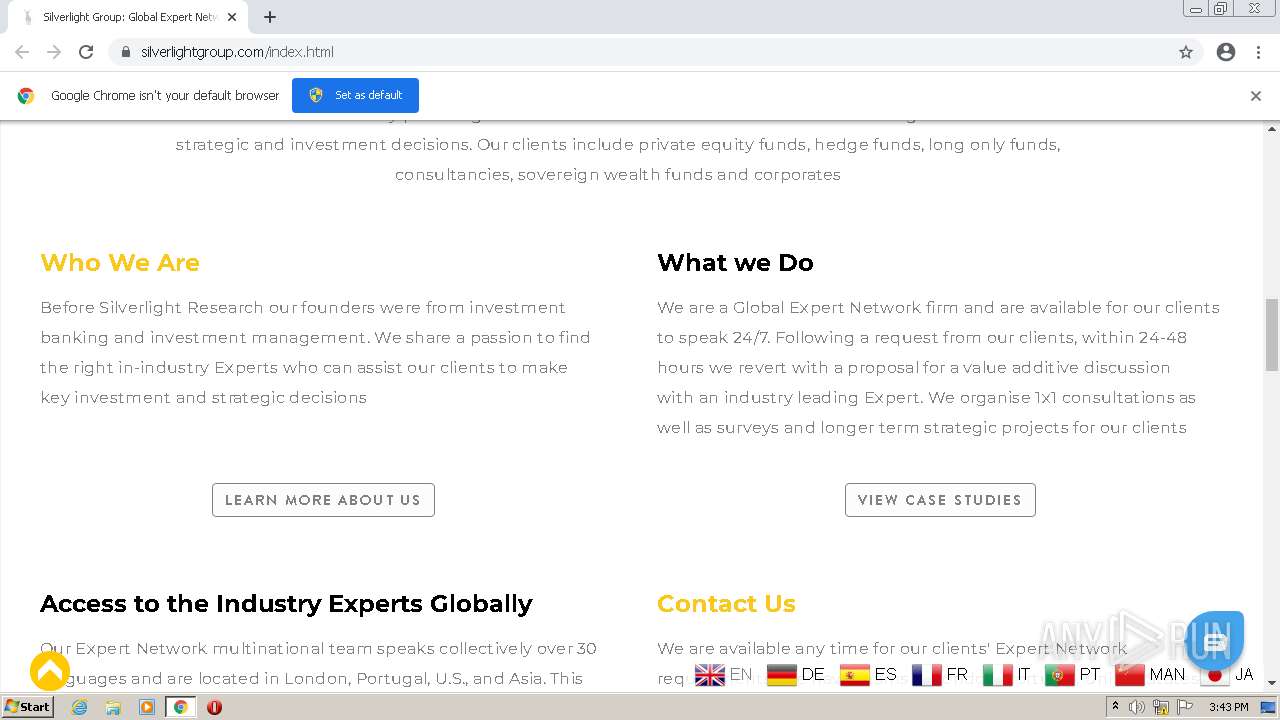The image size is (1280, 720).
Task: Click the browser forward arrow
Action: [x=54, y=52]
